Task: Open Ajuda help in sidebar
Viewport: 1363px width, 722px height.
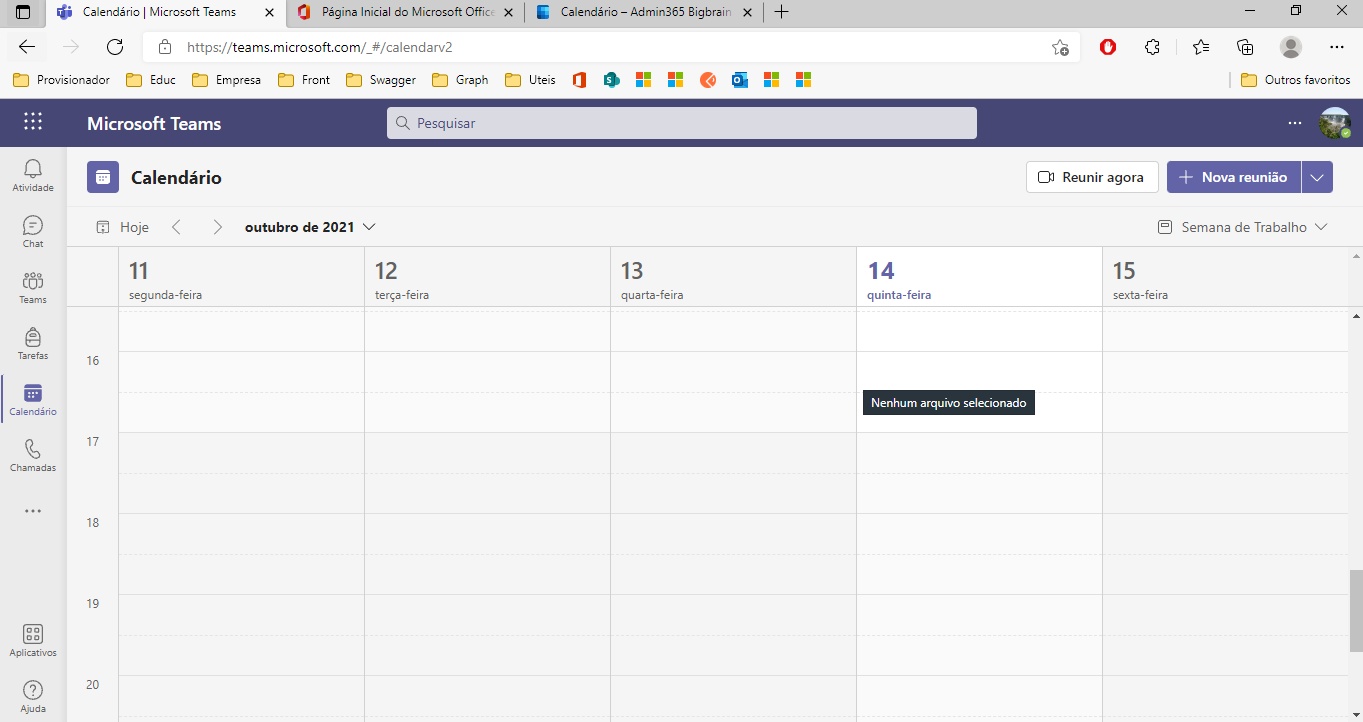Action: pos(33,697)
